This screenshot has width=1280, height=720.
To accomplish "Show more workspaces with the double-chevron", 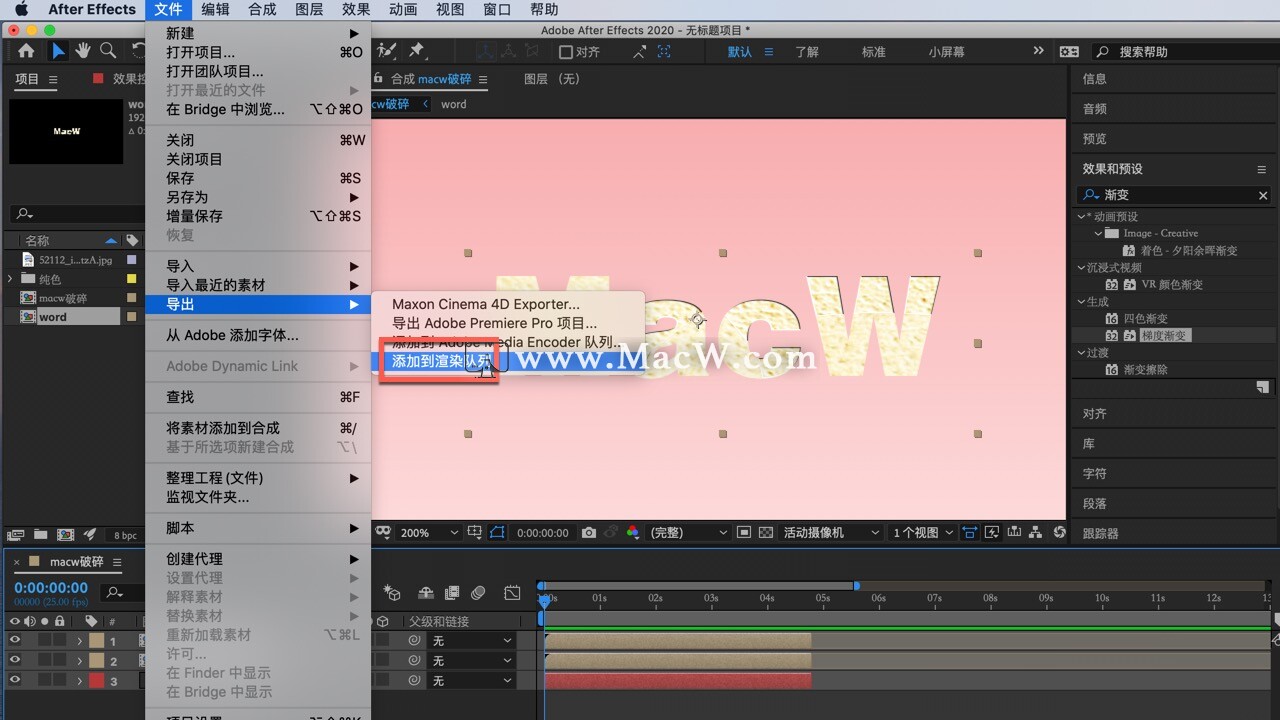I will pos(1038,51).
